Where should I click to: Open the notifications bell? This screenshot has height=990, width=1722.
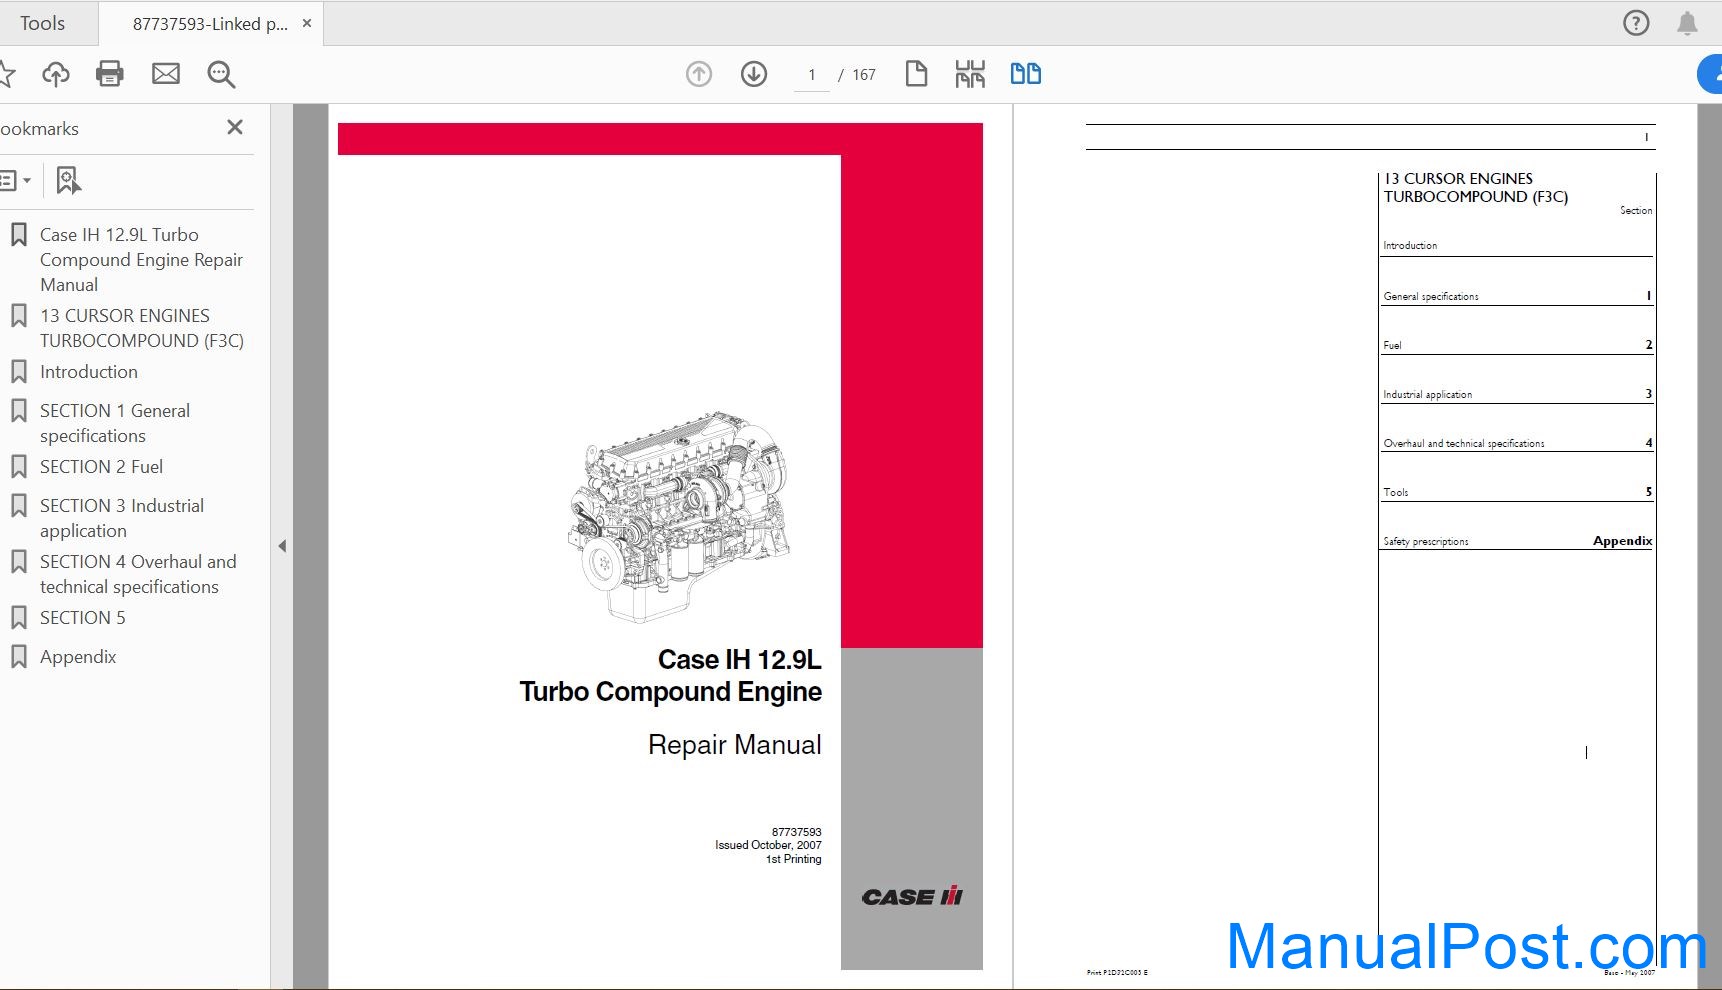click(x=1687, y=23)
